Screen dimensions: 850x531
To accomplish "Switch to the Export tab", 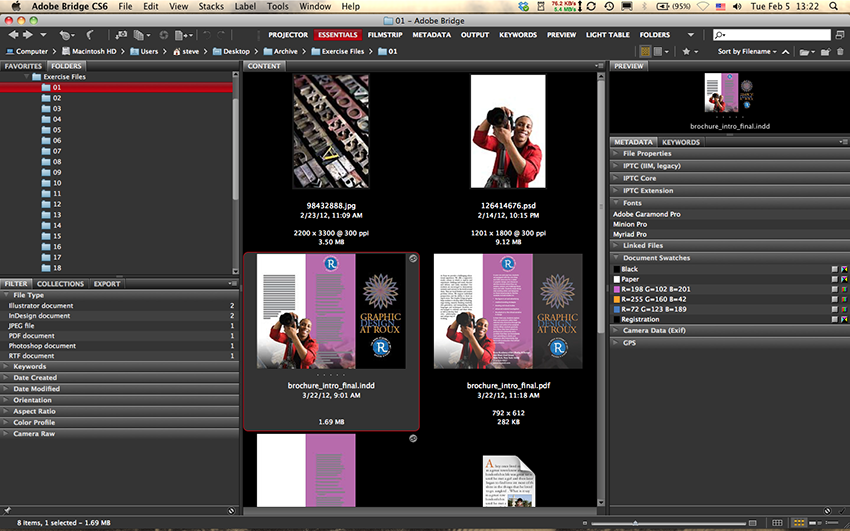I will click(107, 284).
